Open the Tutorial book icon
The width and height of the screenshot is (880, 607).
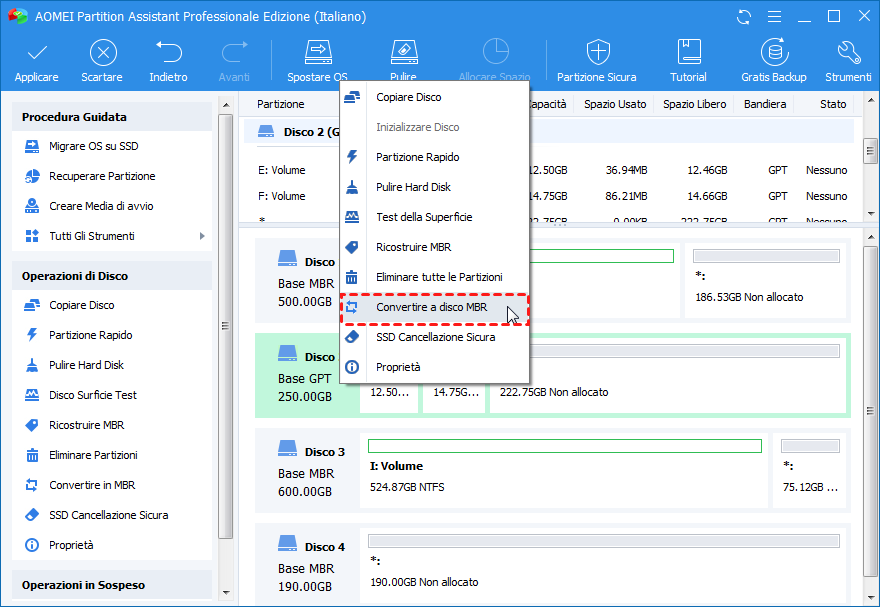click(688, 53)
